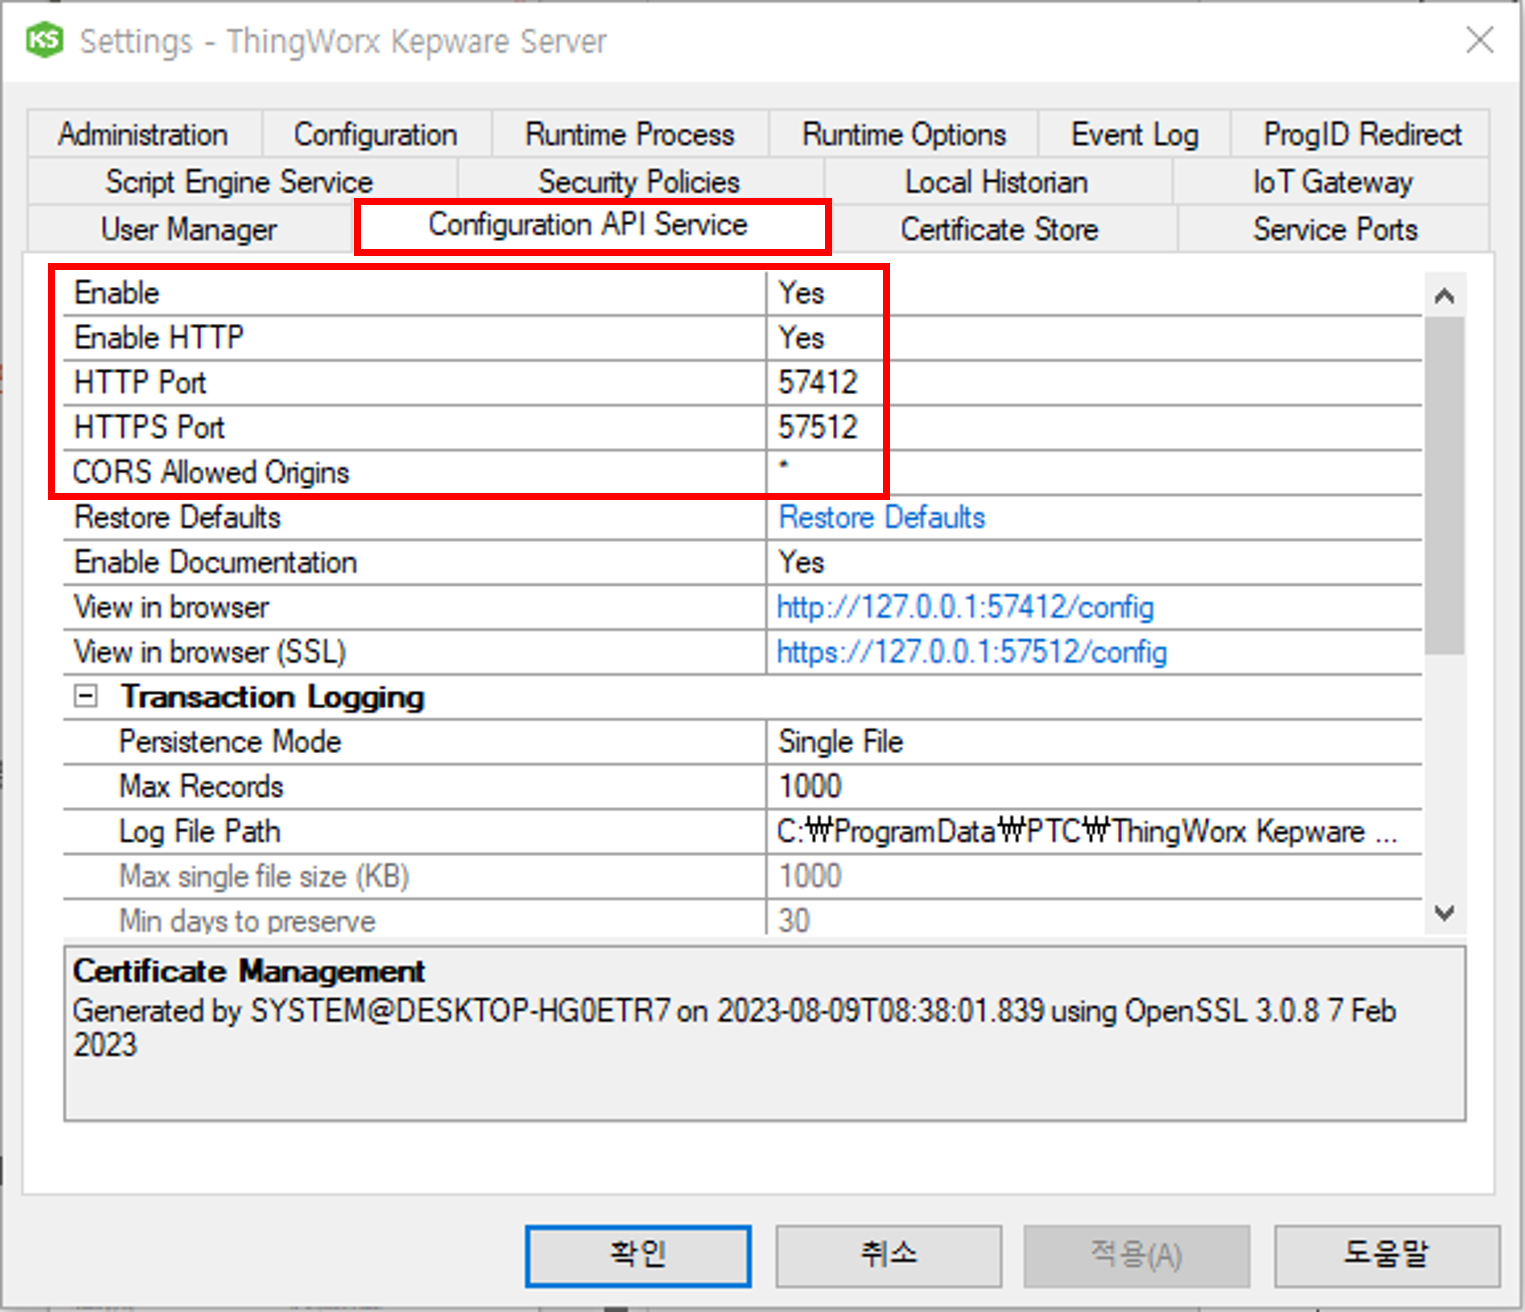Click the property grid scrollbar thumb
The height and width of the screenshot is (1312, 1525).
click(1444, 485)
